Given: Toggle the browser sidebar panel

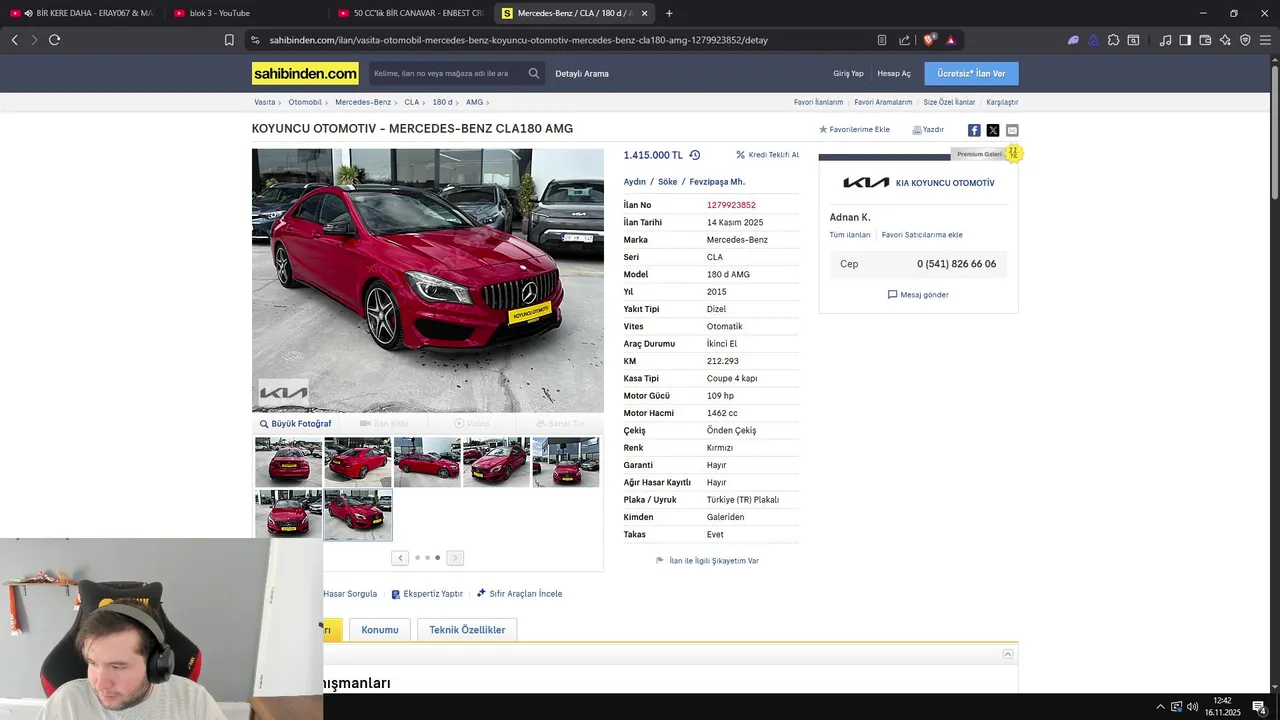Looking at the screenshot, I should click(1185, 40).
